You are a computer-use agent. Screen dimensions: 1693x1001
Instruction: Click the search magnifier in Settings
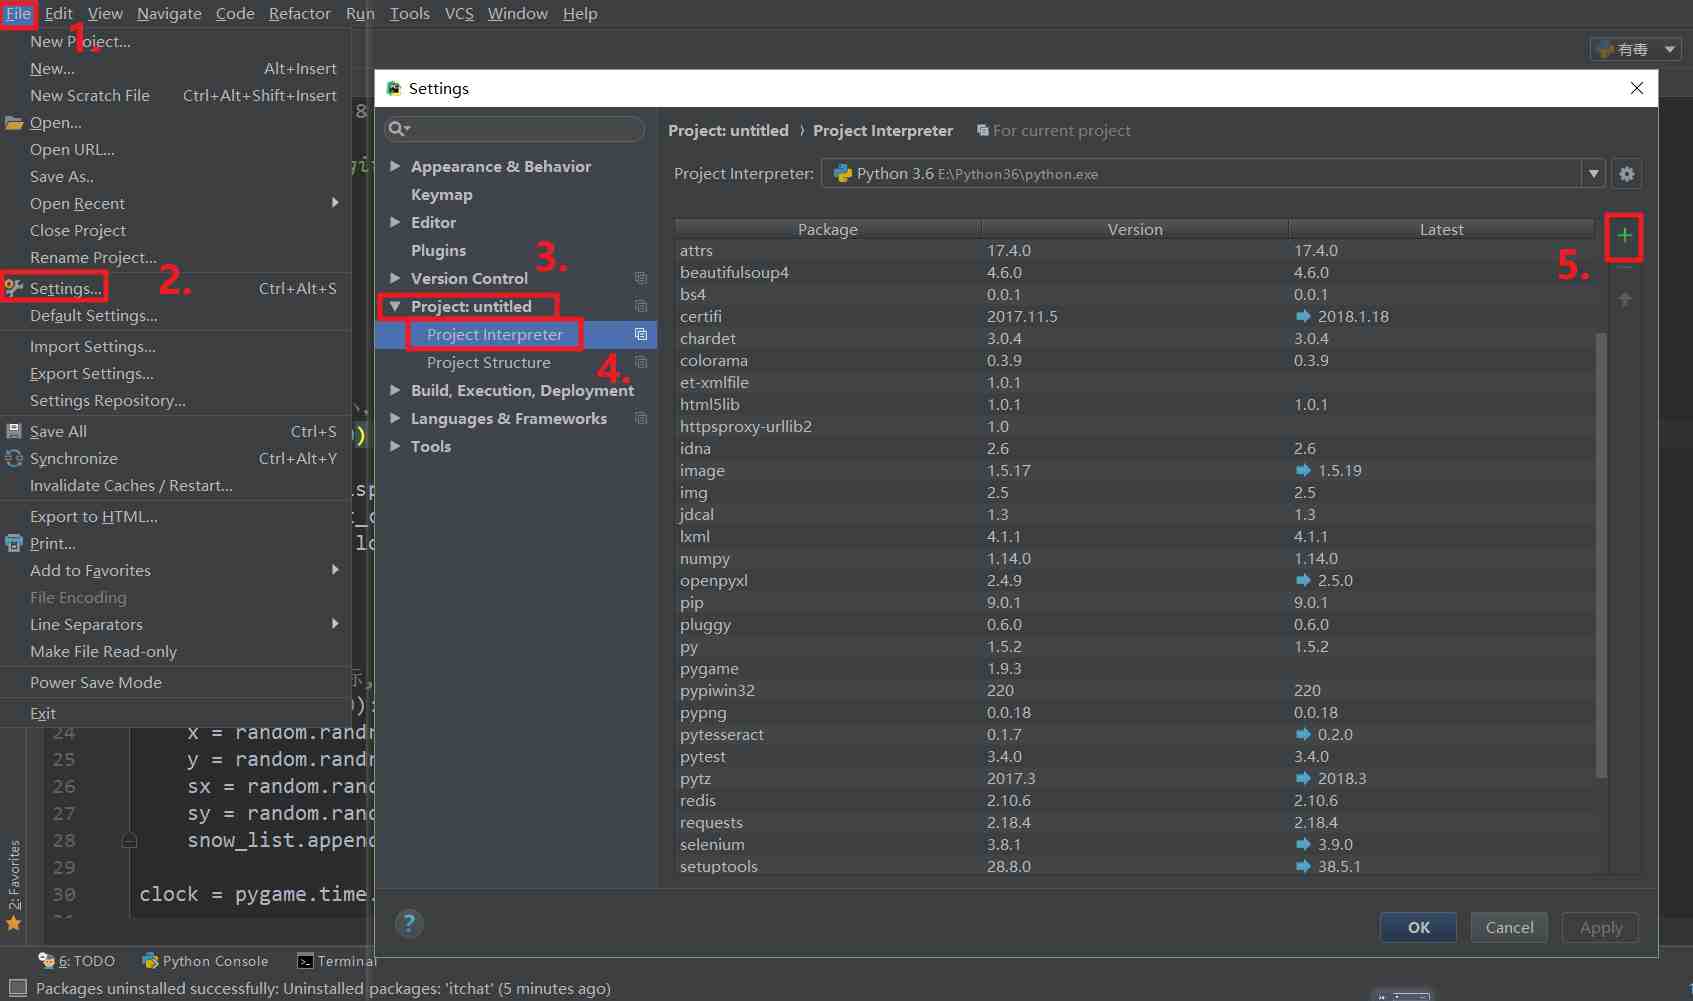398,128
